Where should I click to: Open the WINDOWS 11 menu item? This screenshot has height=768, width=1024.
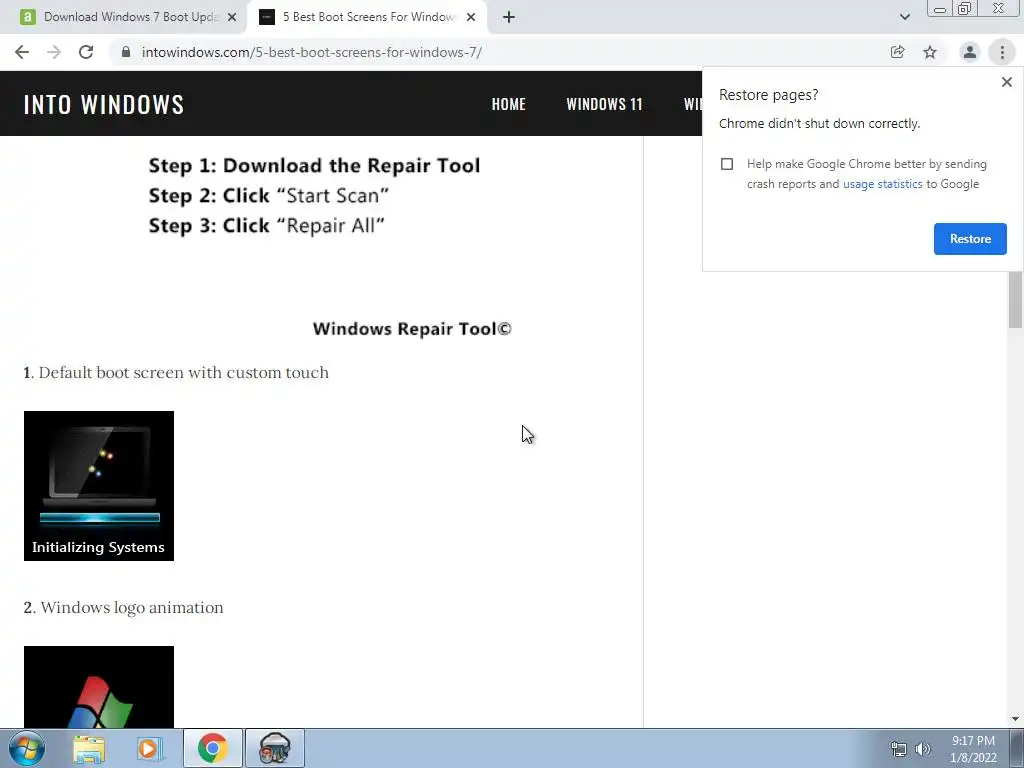coord(604,104)
